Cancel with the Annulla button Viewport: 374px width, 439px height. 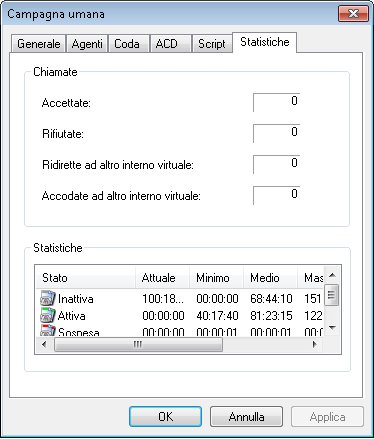tap(246, 417)
